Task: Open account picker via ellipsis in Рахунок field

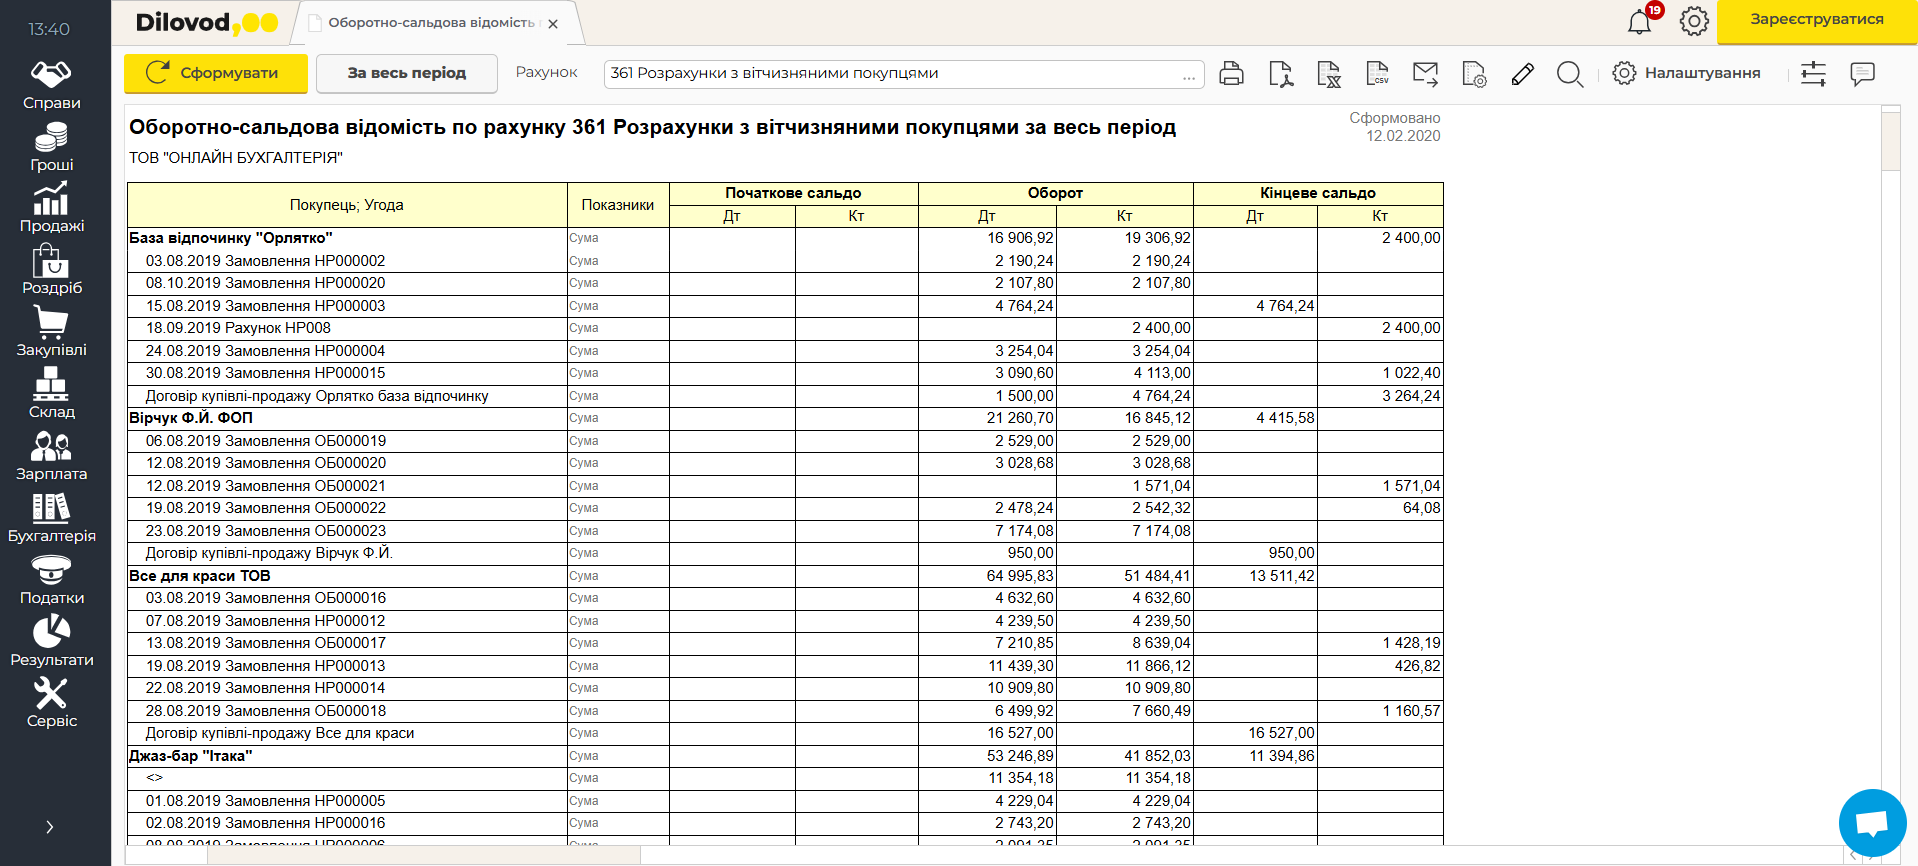Action: (1188, 74)
